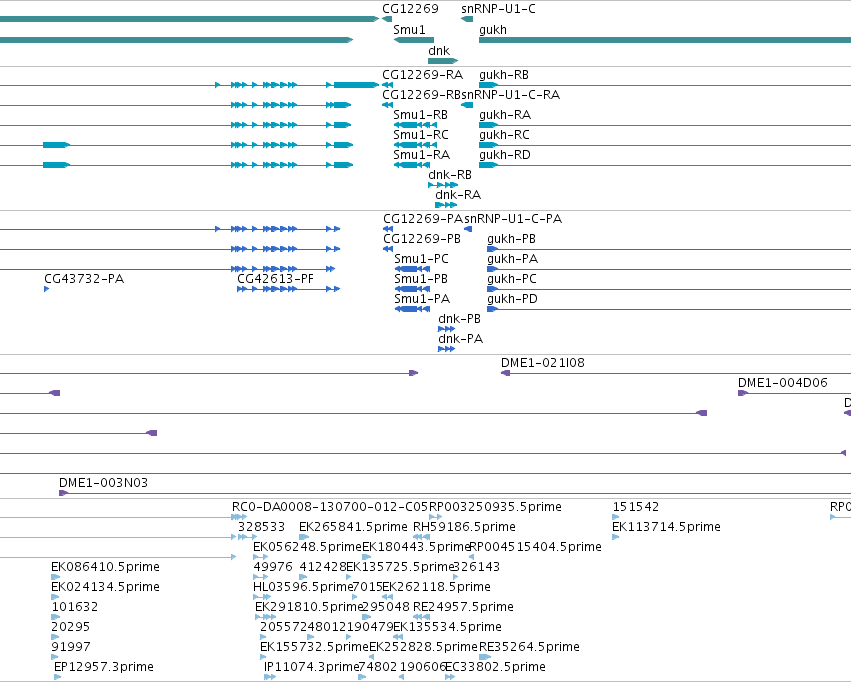Select gukh-PC protein label

pos(512,279)
